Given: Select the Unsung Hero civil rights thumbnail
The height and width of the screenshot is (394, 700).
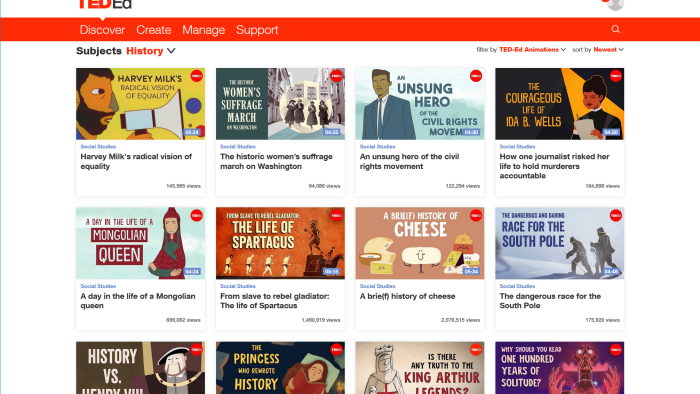Looking at the screenshot, I should [x=420, y=104].
